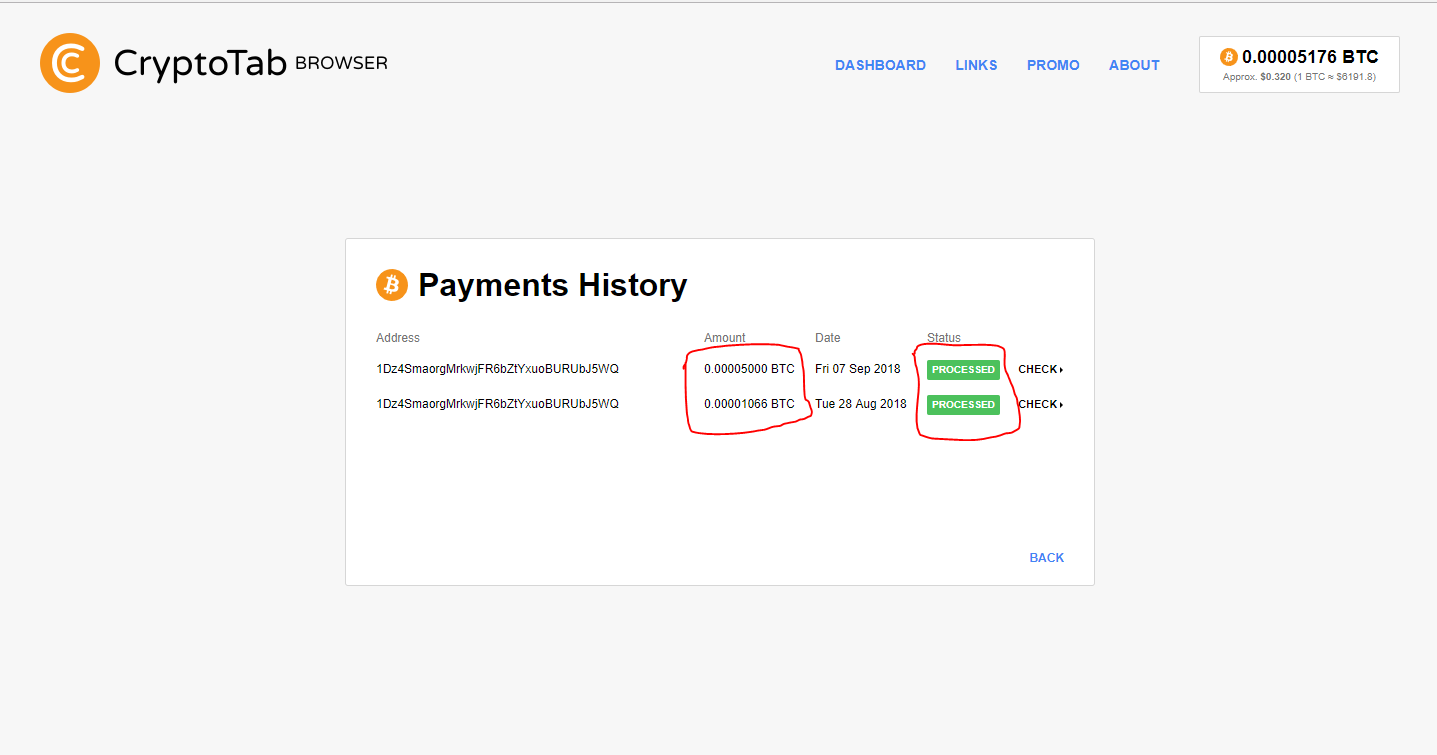Select the orange CryptoTab C emblem
The height and width of the screenshot is (755, 1437).
click(69, 62)
